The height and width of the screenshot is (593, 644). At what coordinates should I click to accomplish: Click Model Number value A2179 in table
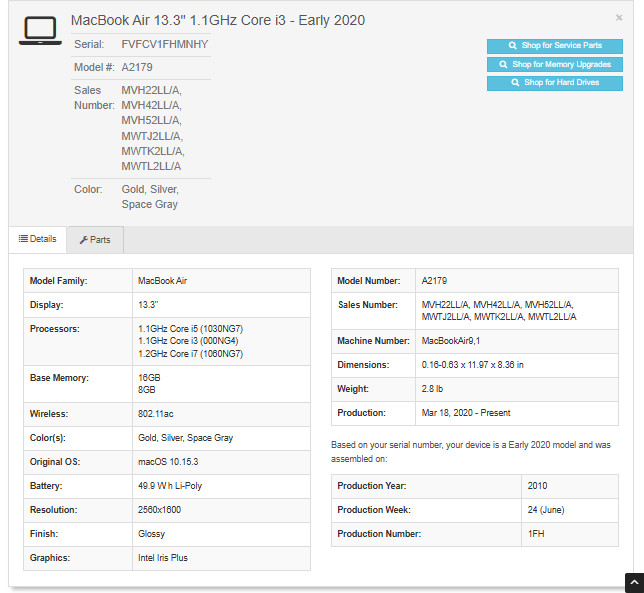click(434, 281)
